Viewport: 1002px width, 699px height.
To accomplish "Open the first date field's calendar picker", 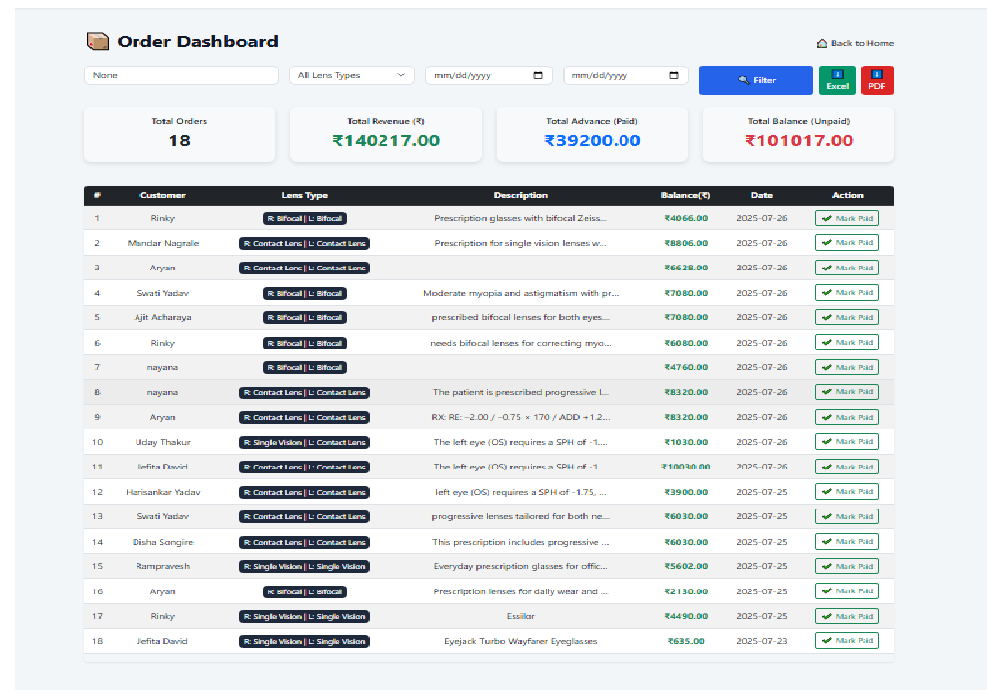I will [x=538, y=76].
